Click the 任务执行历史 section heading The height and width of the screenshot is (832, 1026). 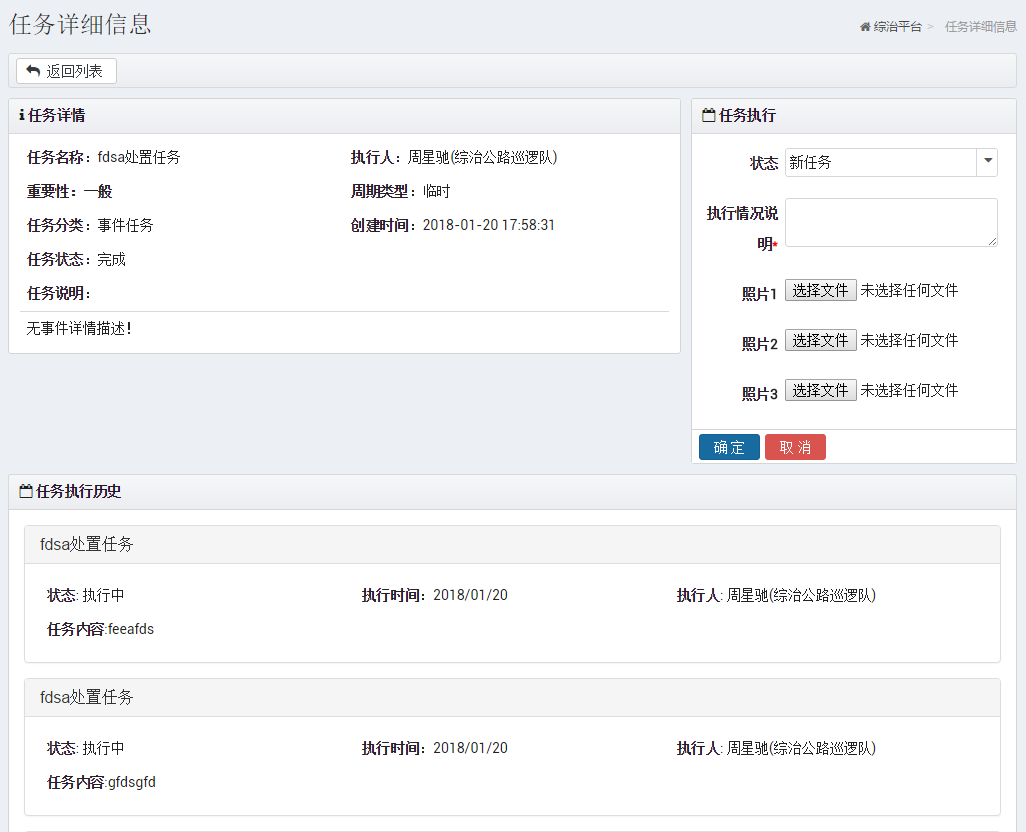(79, 491)
